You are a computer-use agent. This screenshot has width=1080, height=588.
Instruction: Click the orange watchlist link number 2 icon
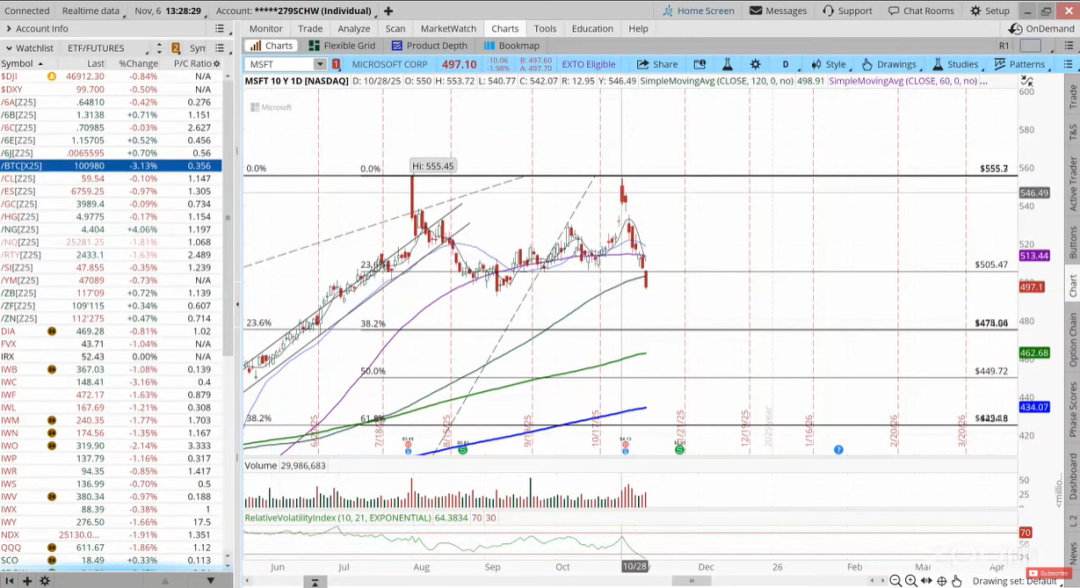click(x=176, y=48)
